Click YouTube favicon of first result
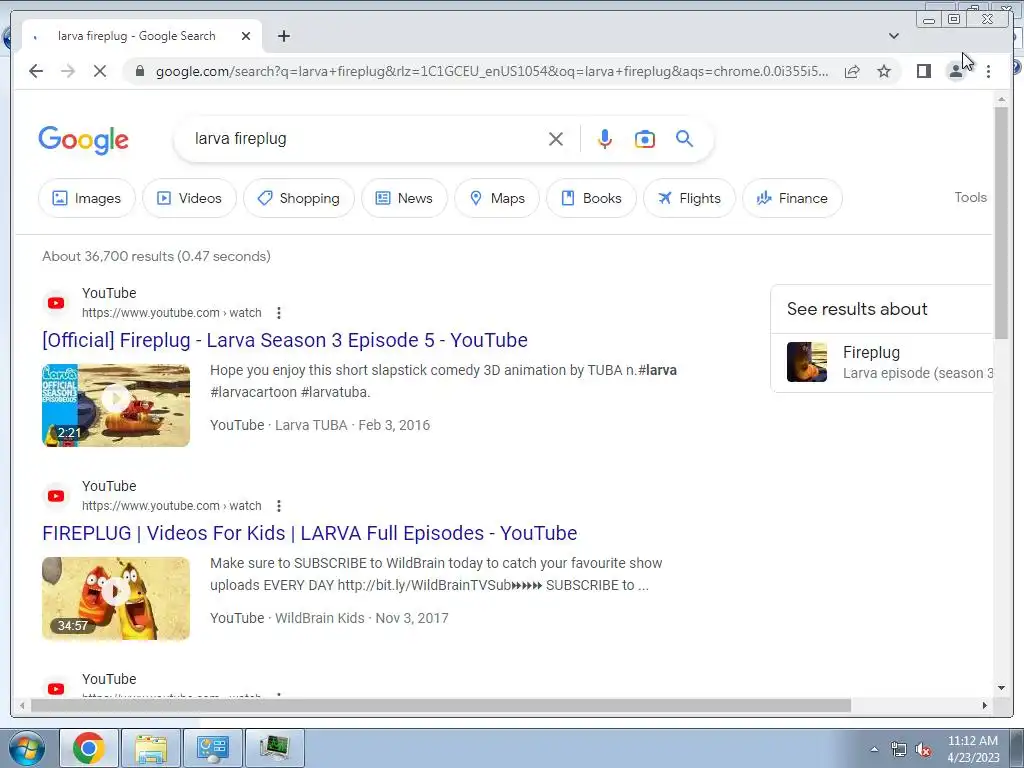Image resolution: width=1024 pixels, height=768 pixels. [56, 303]
